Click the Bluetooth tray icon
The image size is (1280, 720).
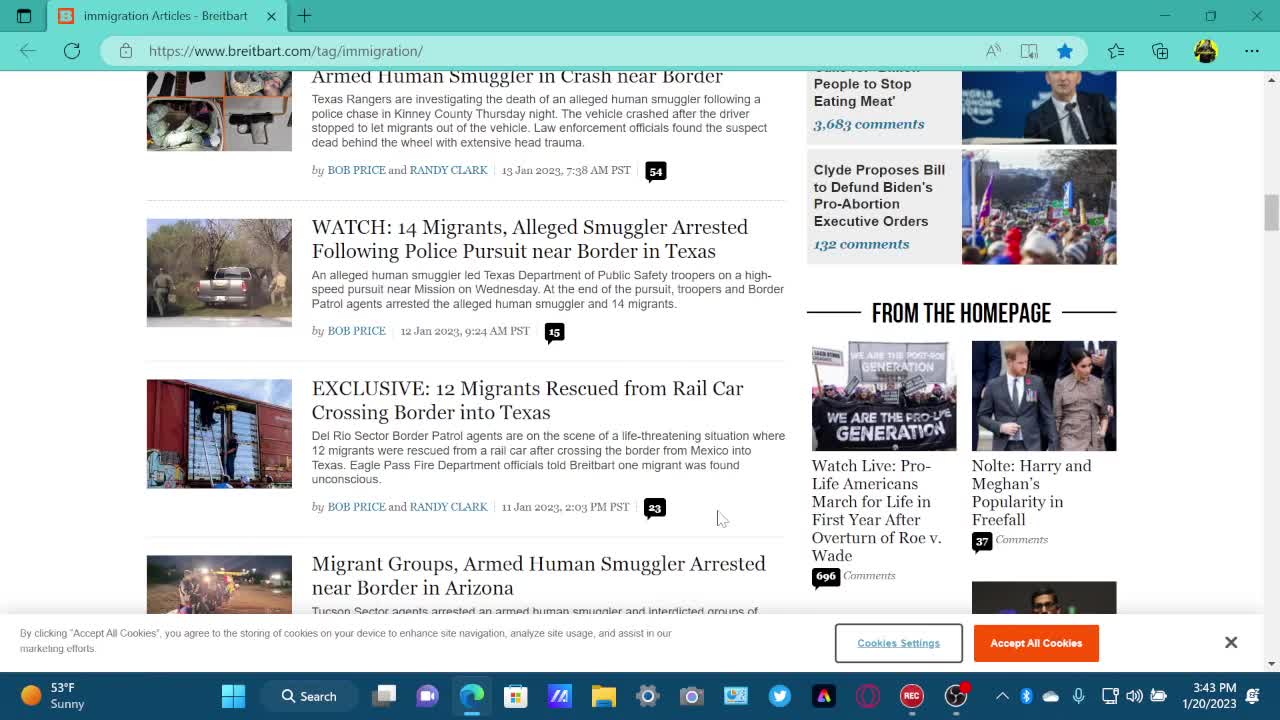[x=1026, y=696]
